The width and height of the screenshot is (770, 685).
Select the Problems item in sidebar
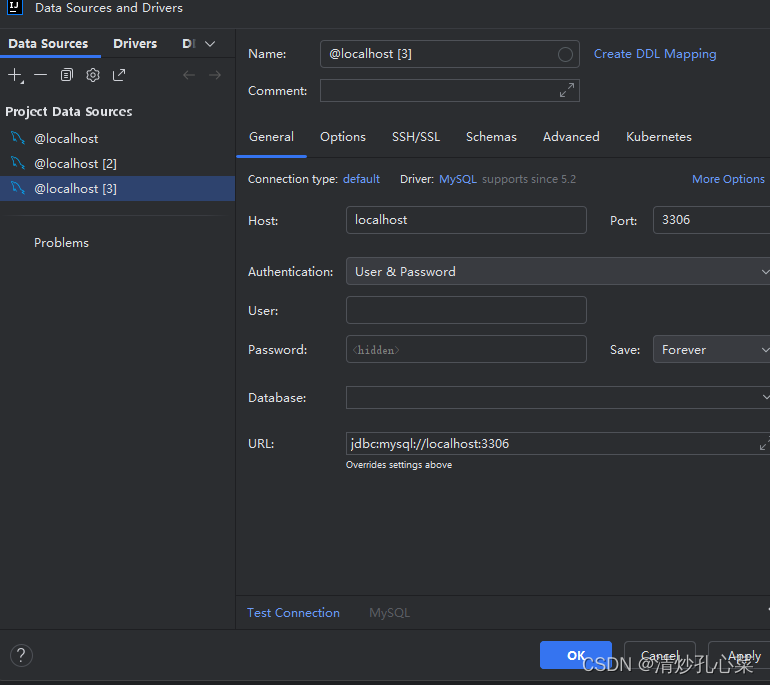[61, 243]
